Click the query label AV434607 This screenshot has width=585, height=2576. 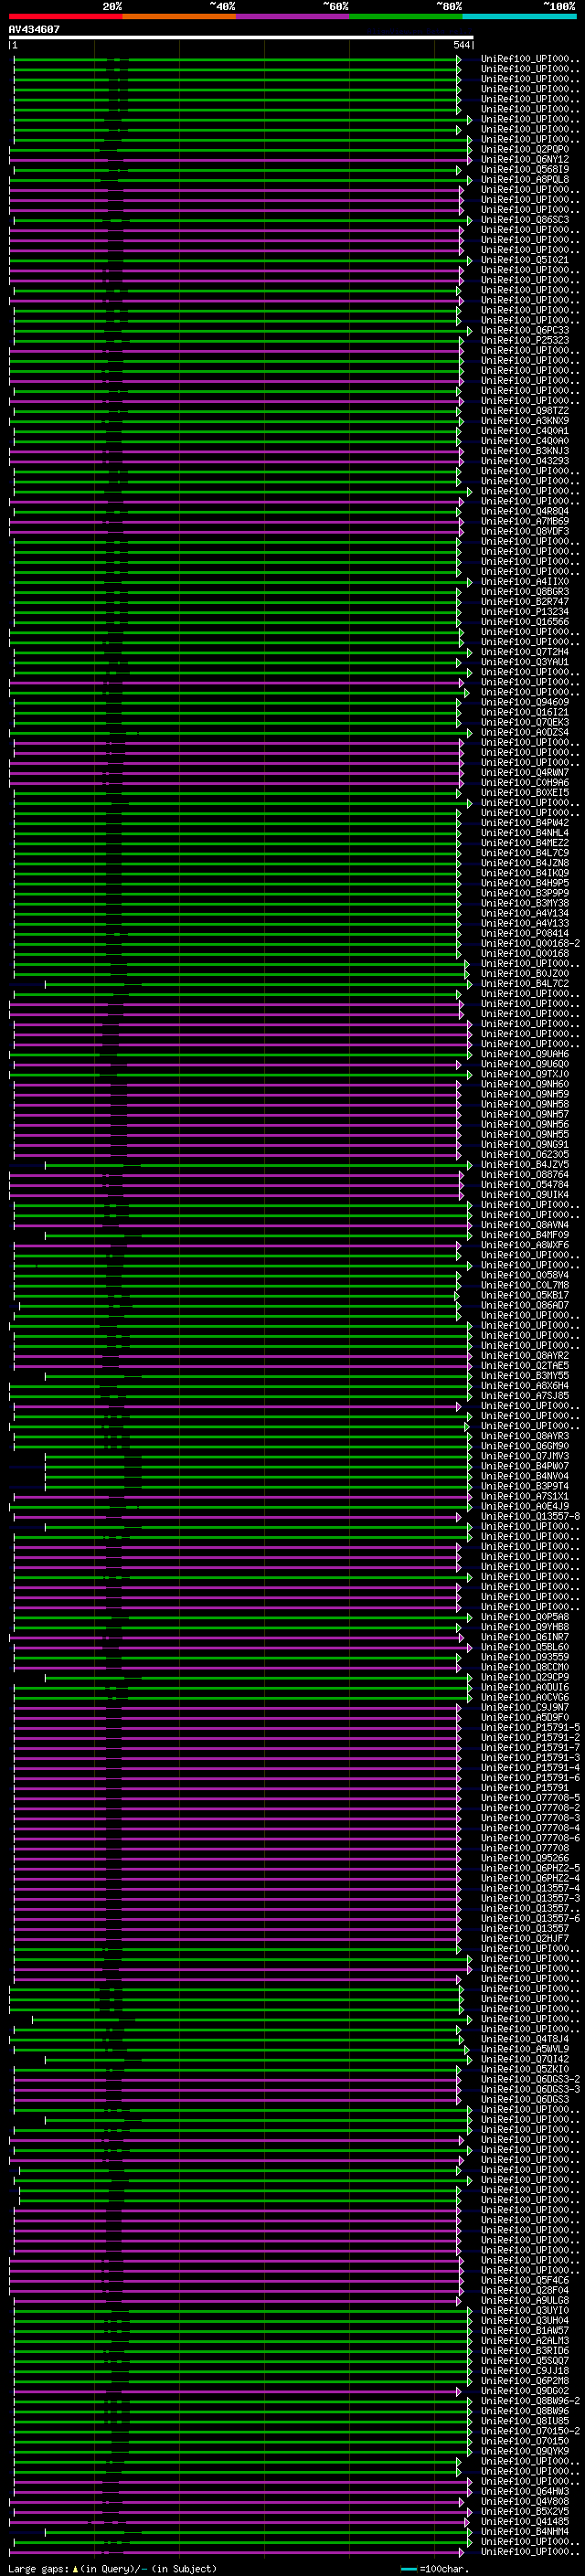tap(34, 29)
